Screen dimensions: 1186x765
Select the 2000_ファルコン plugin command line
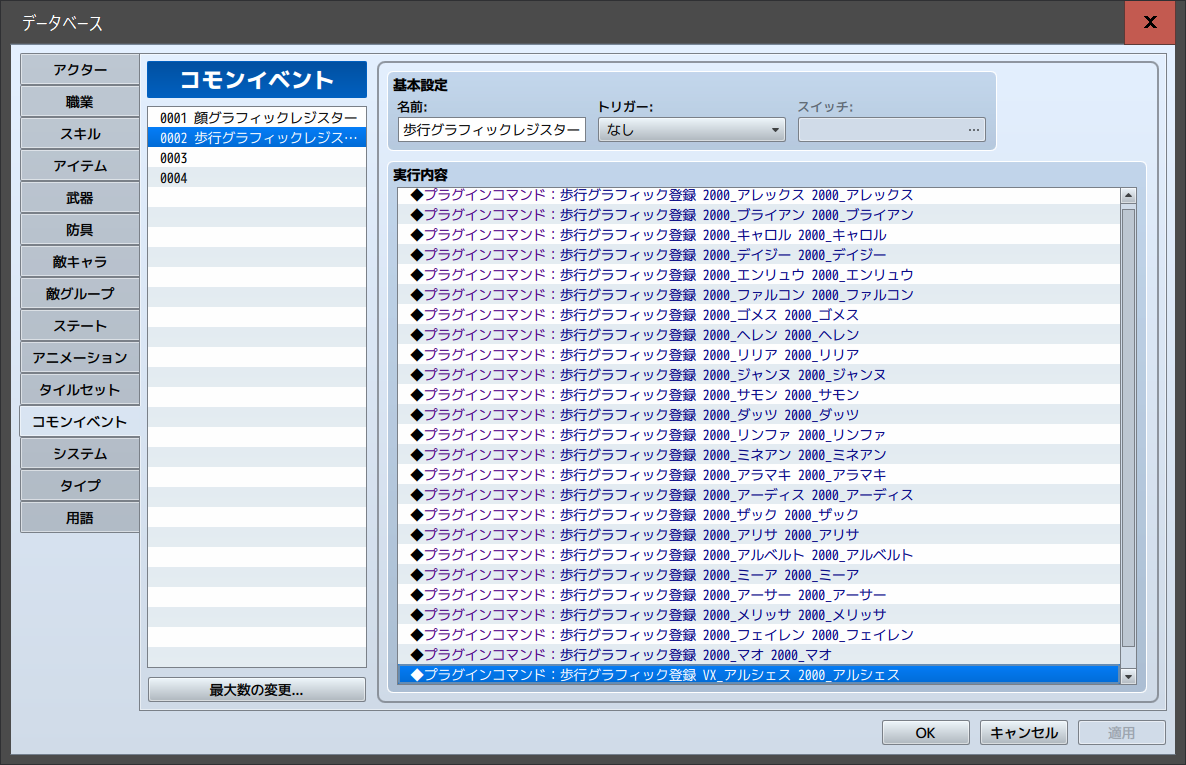(759, 295)
